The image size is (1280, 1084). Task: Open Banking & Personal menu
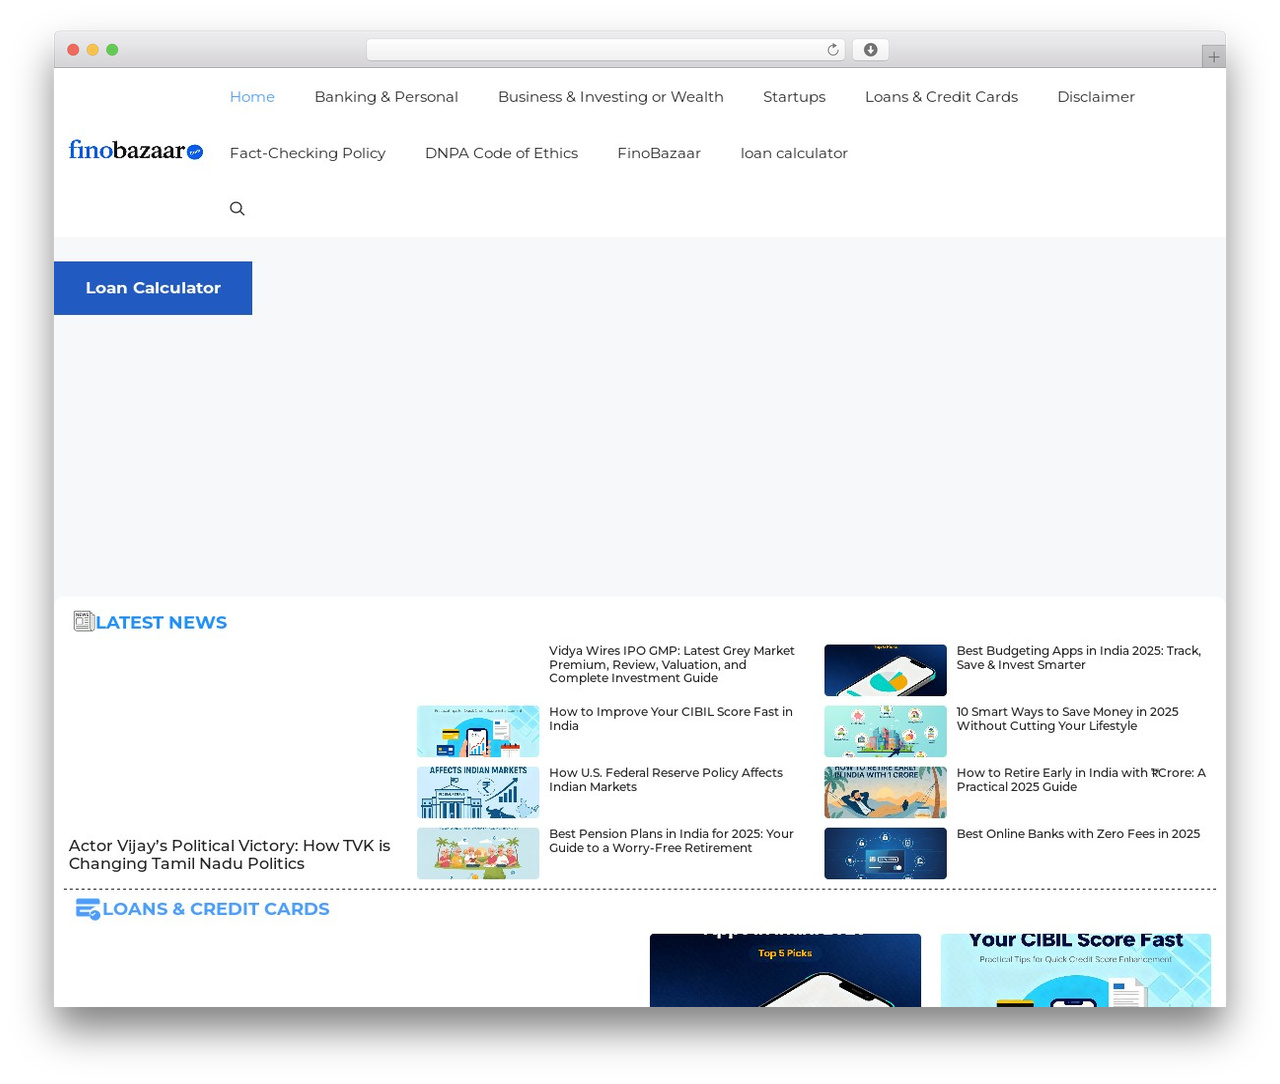click(x=386, y=97)
